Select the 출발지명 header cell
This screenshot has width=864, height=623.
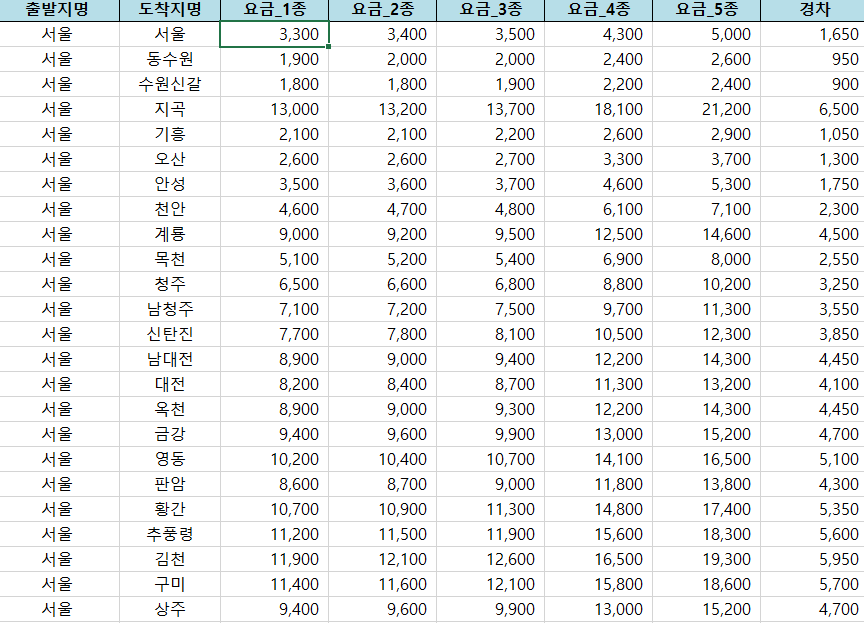(x=60, y=10)
